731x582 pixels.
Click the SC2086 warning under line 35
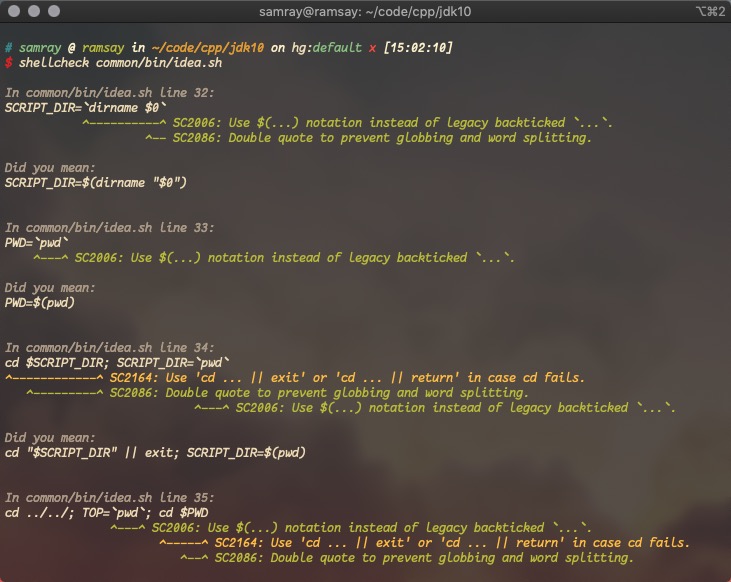(x=424, y=557)
